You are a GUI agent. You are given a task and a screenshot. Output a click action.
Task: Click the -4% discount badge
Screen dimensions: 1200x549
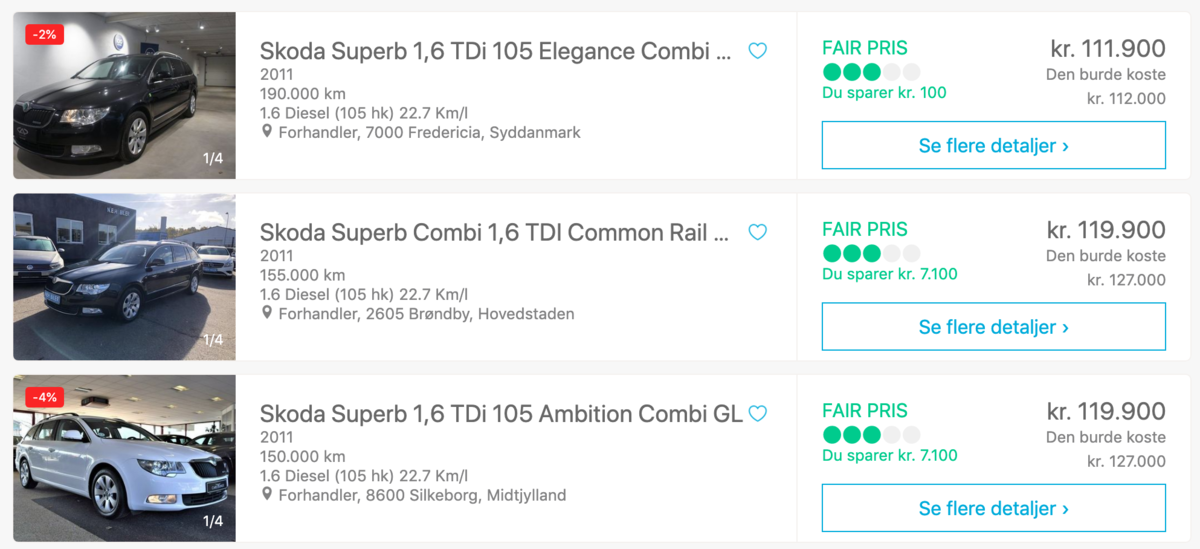coord(45,397)
